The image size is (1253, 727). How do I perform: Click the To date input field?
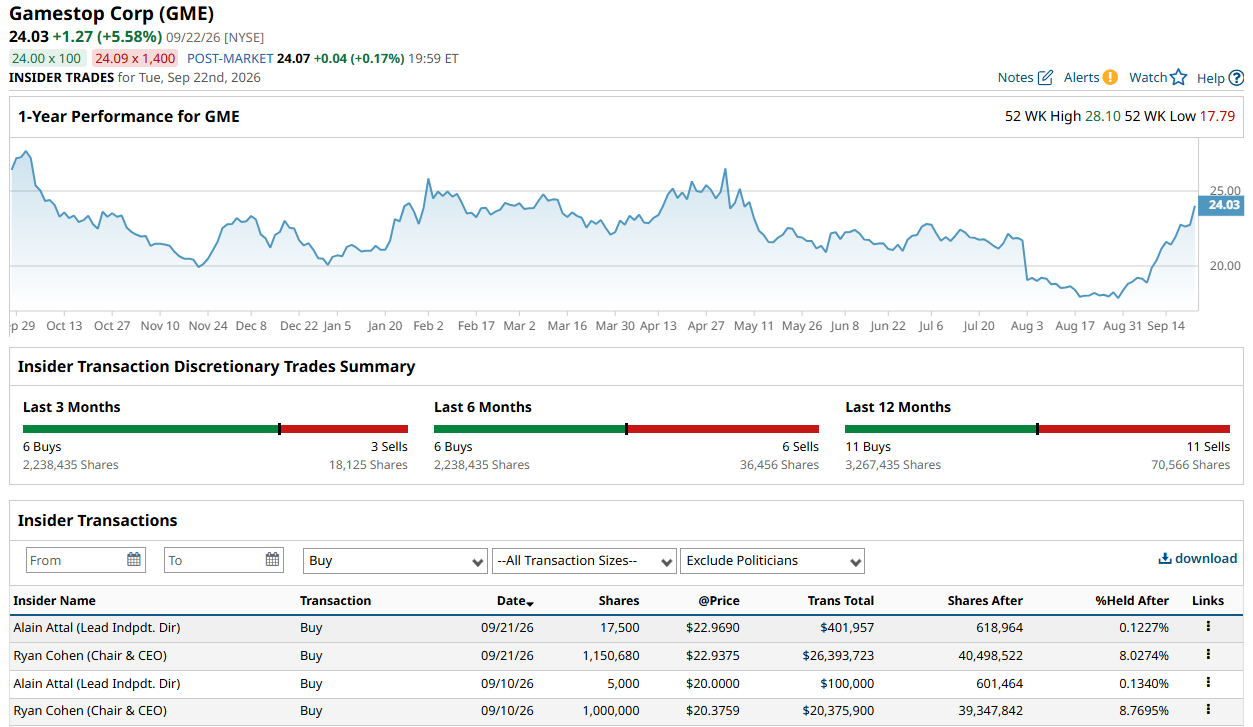point(224,560)
